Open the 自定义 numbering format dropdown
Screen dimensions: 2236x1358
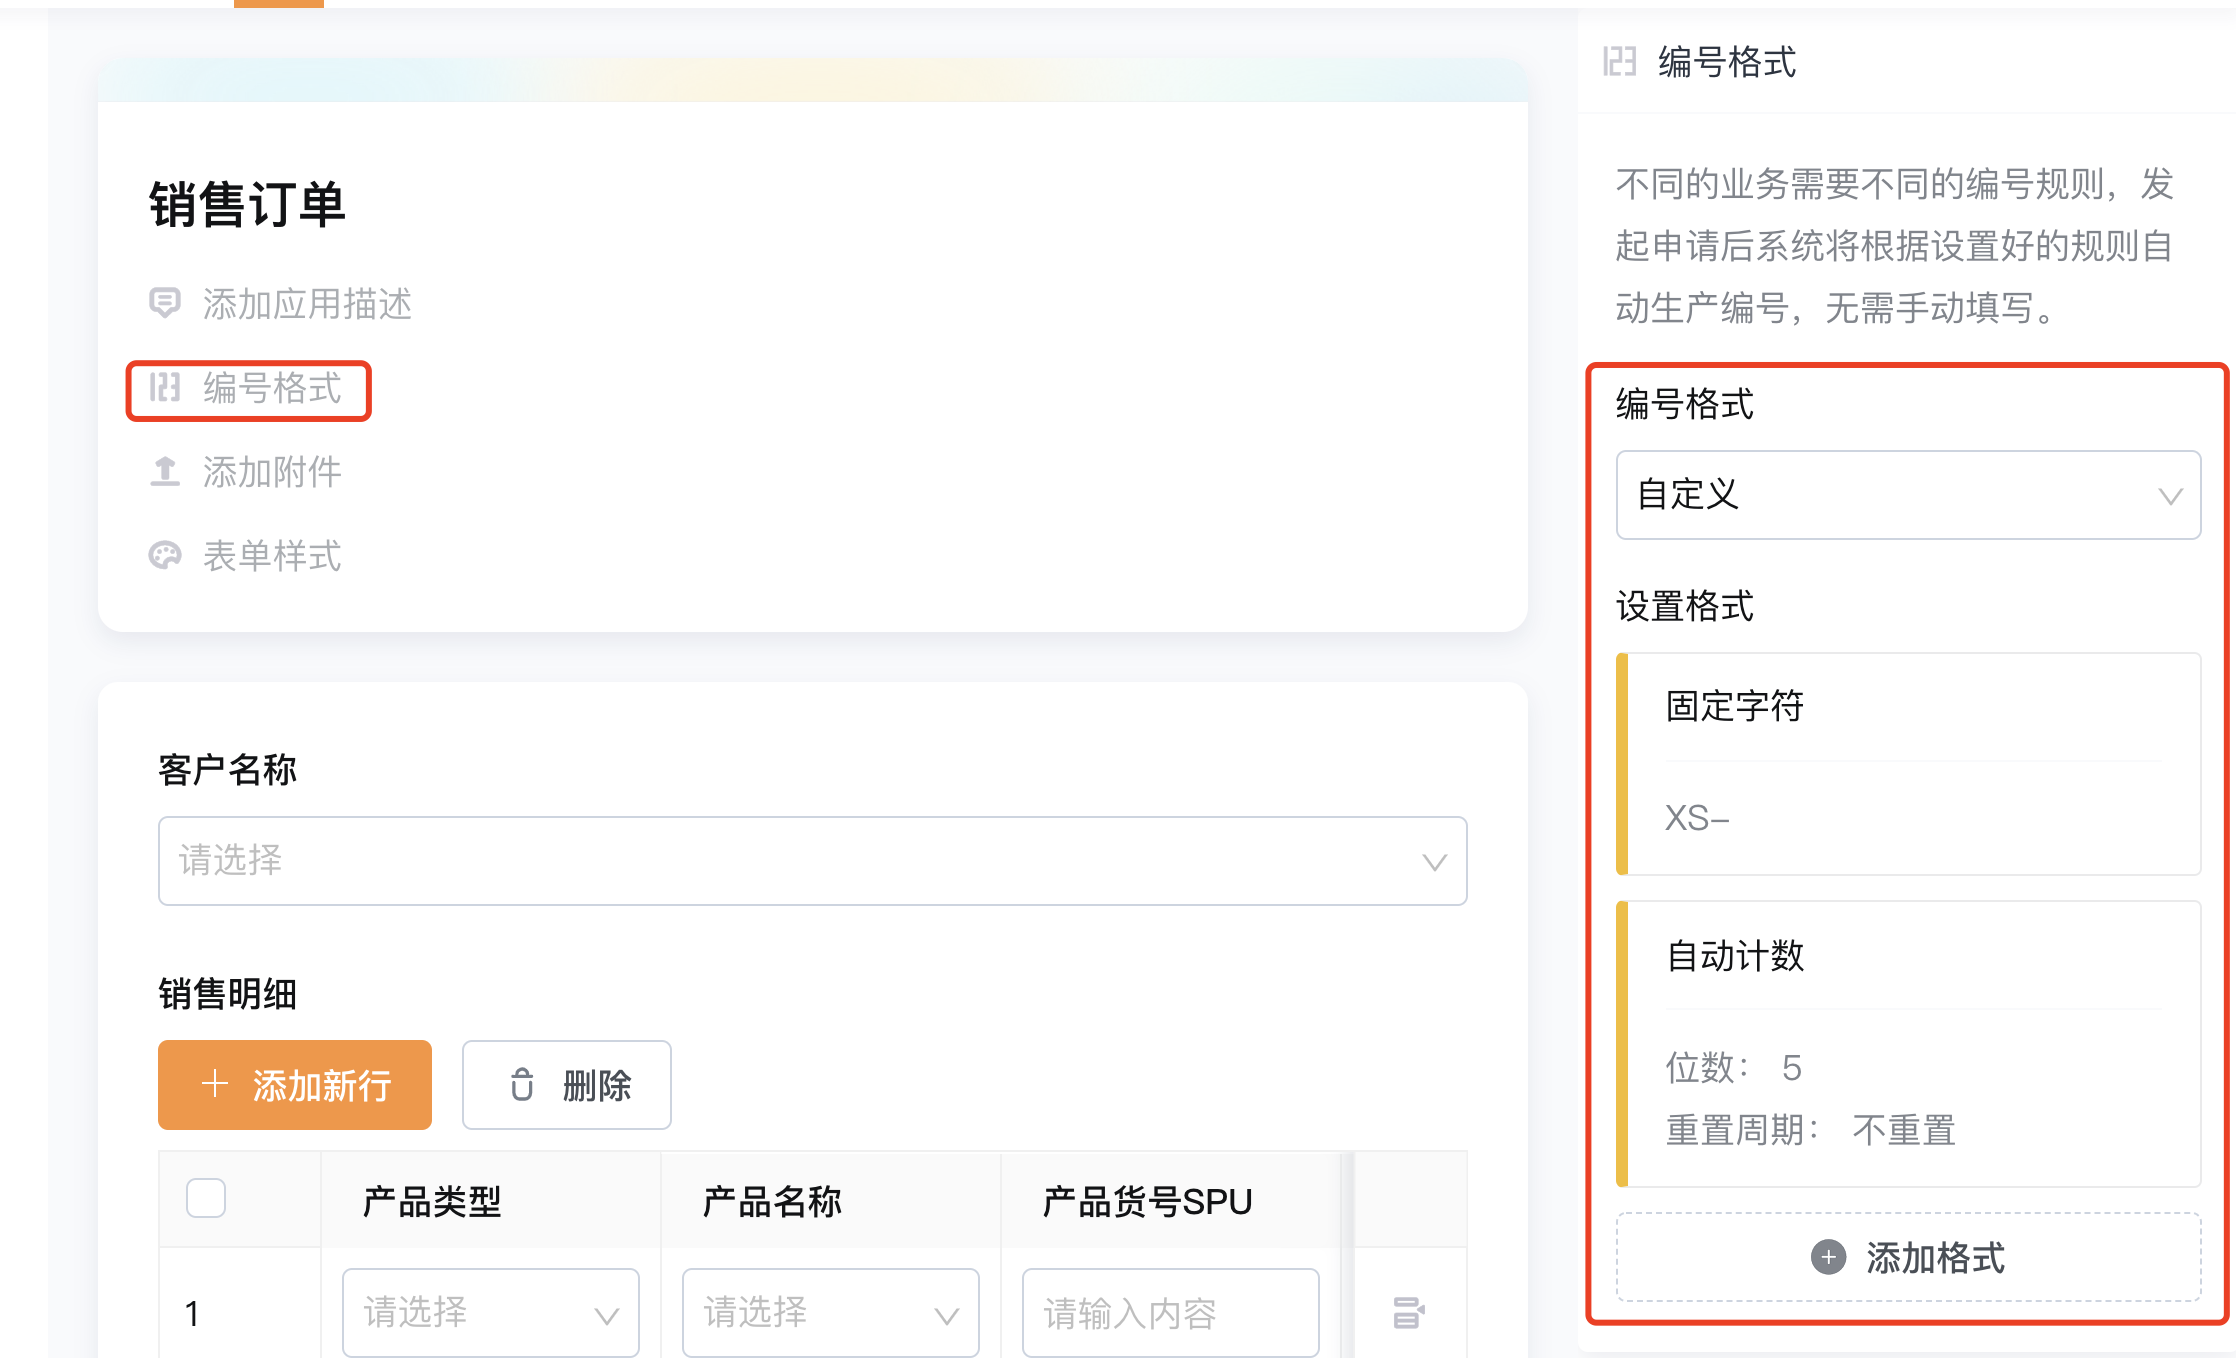point(1908,495)
